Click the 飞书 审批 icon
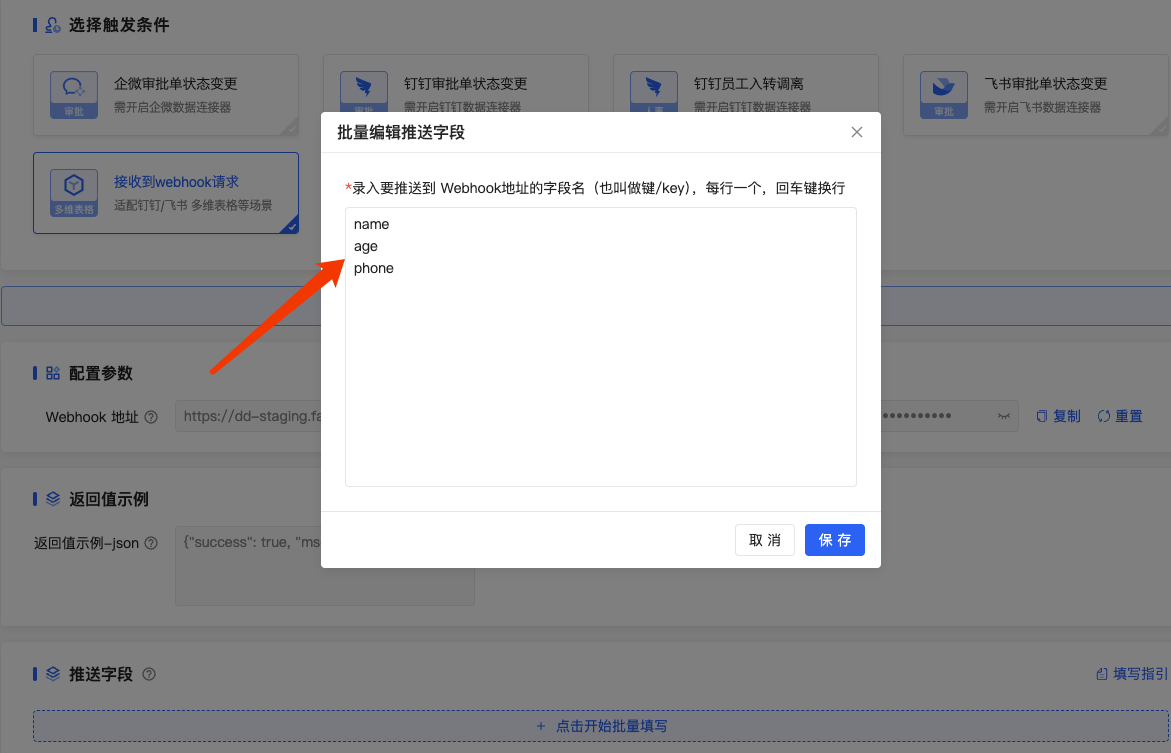This screenshot has height=753, width=1171. click(944, 95)
